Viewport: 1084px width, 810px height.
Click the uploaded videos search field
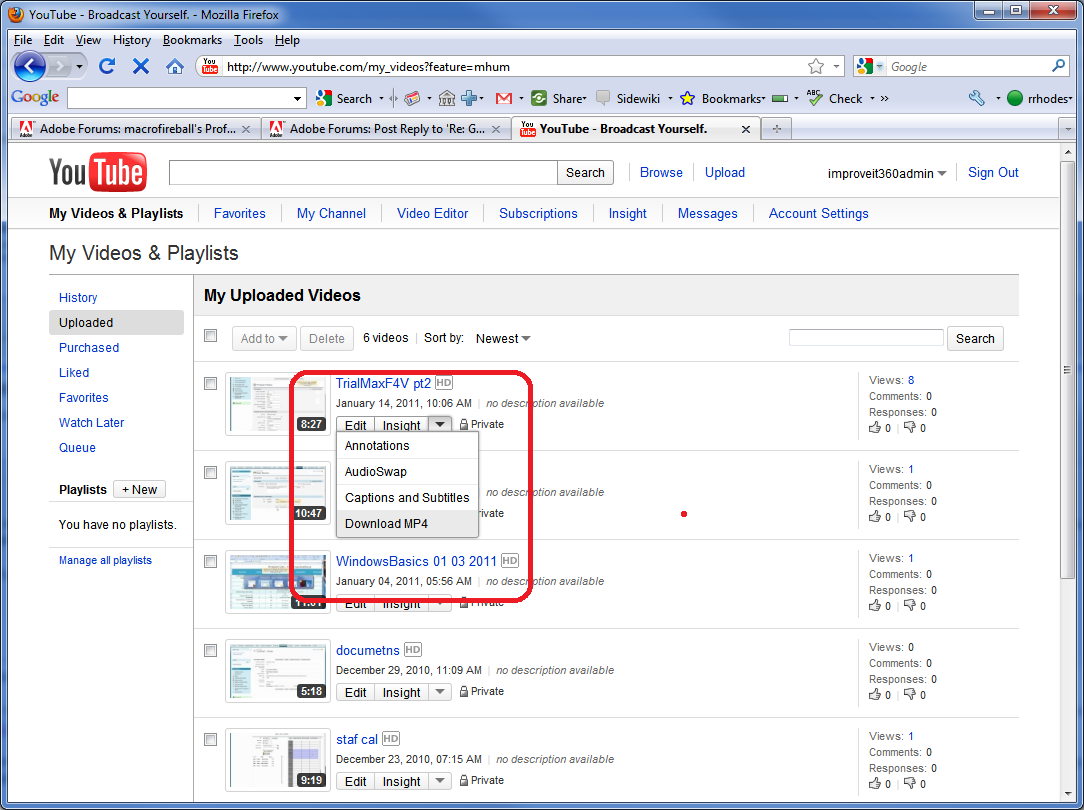866,338
